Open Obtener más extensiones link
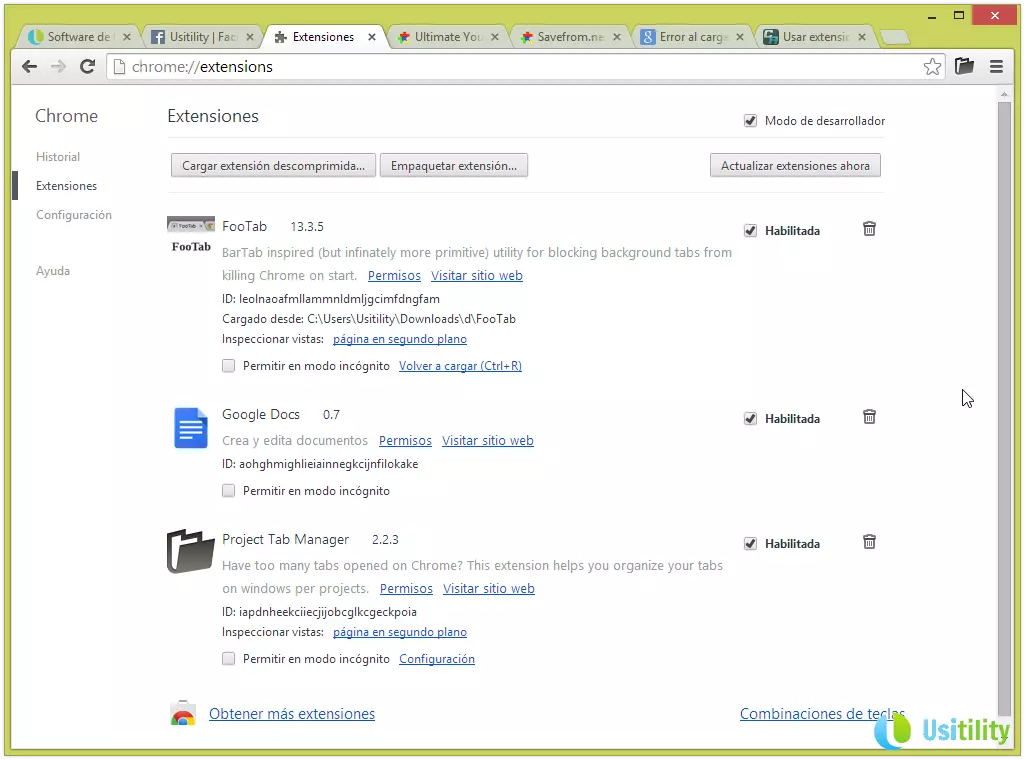 pos(292,714)
